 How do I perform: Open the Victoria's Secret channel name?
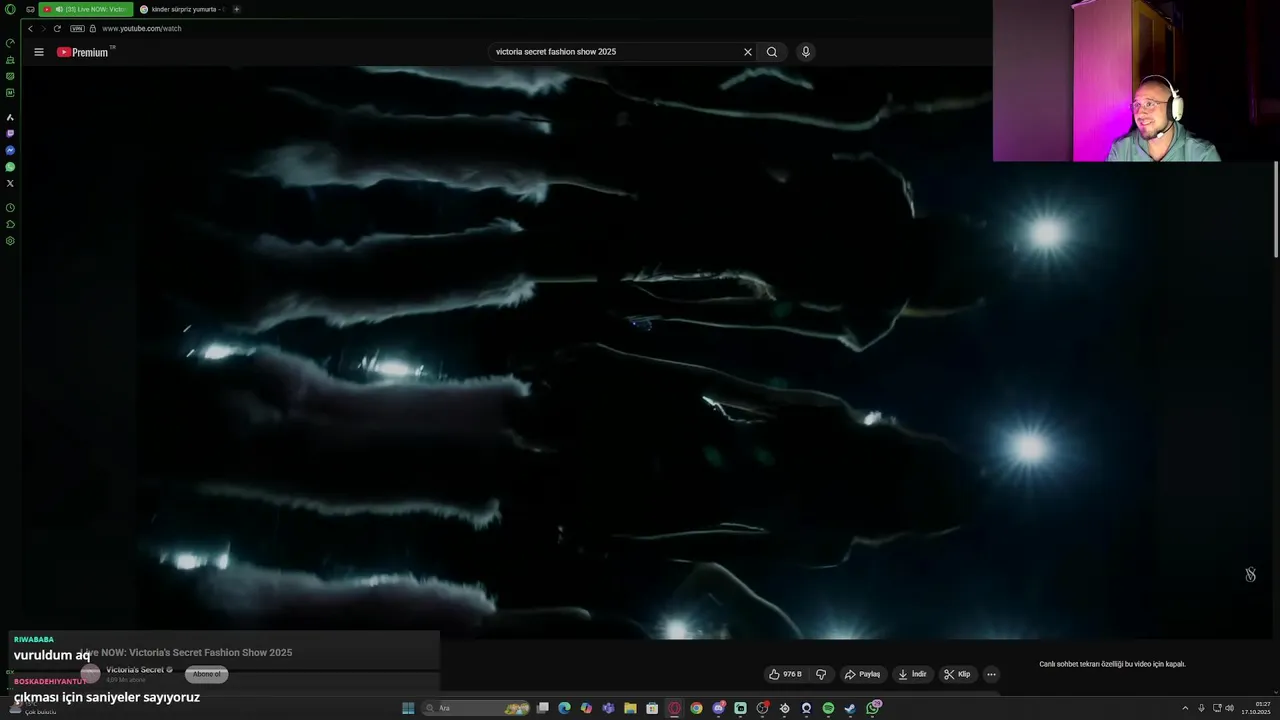(x=135, y=670)
